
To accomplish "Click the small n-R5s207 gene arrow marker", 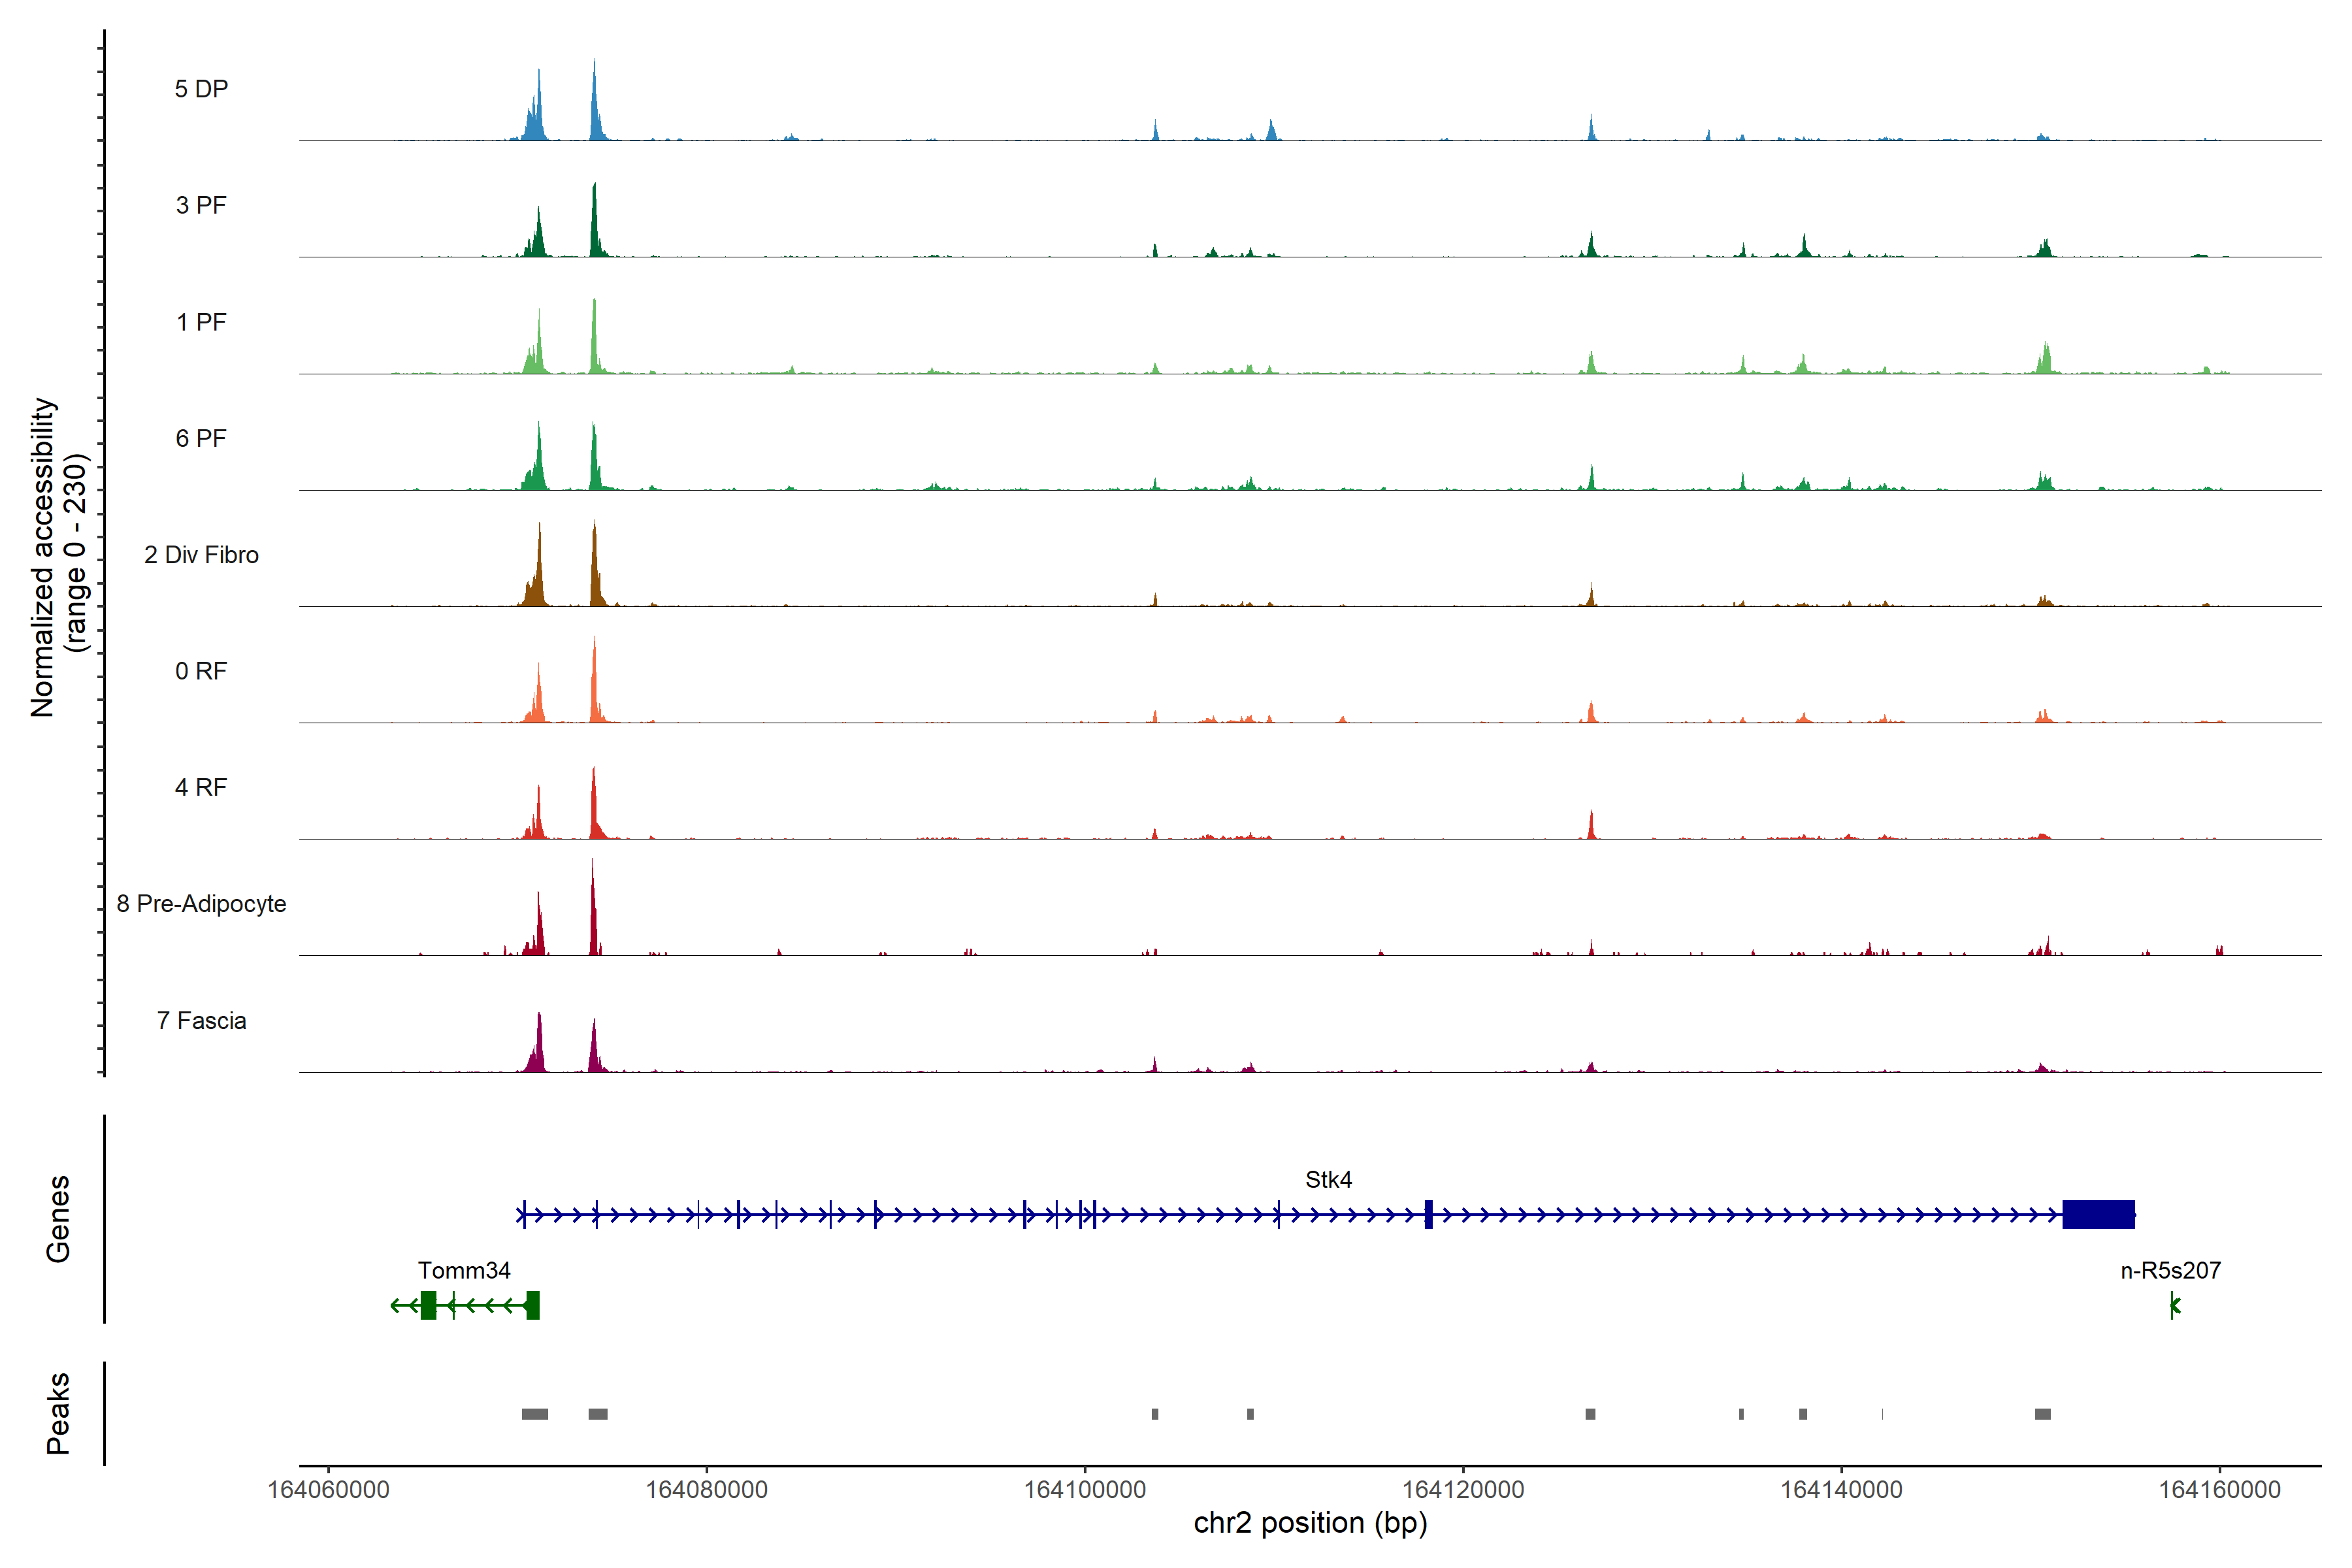I will tap(2174, 1305).
